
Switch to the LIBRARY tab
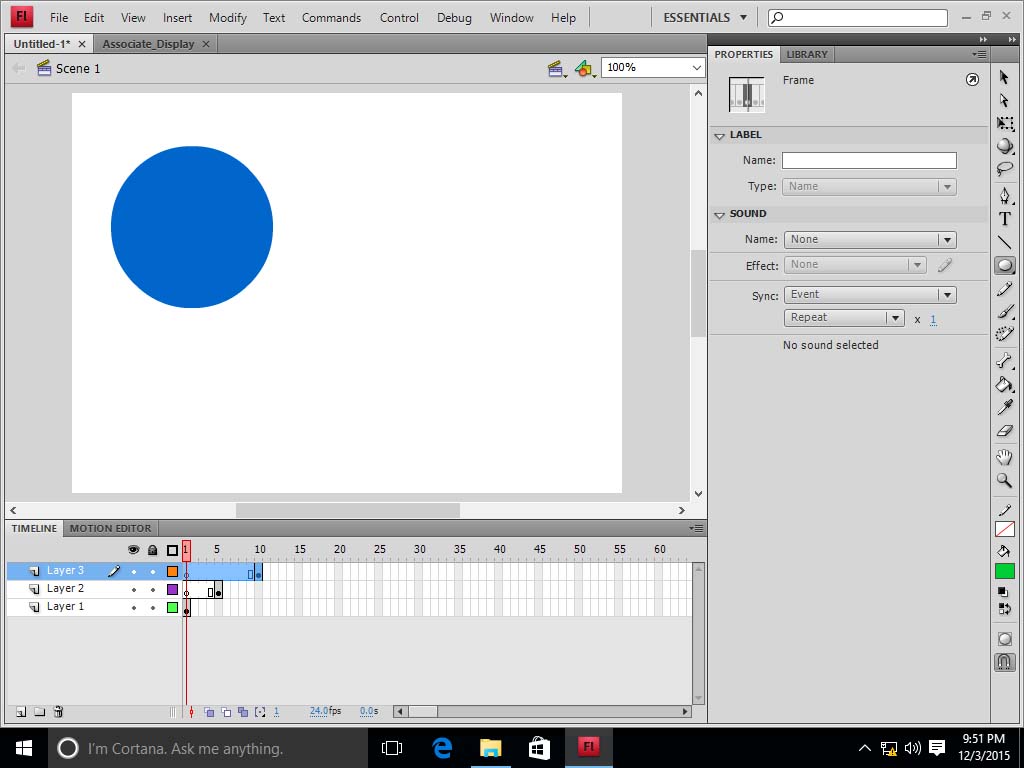(807, 54)
